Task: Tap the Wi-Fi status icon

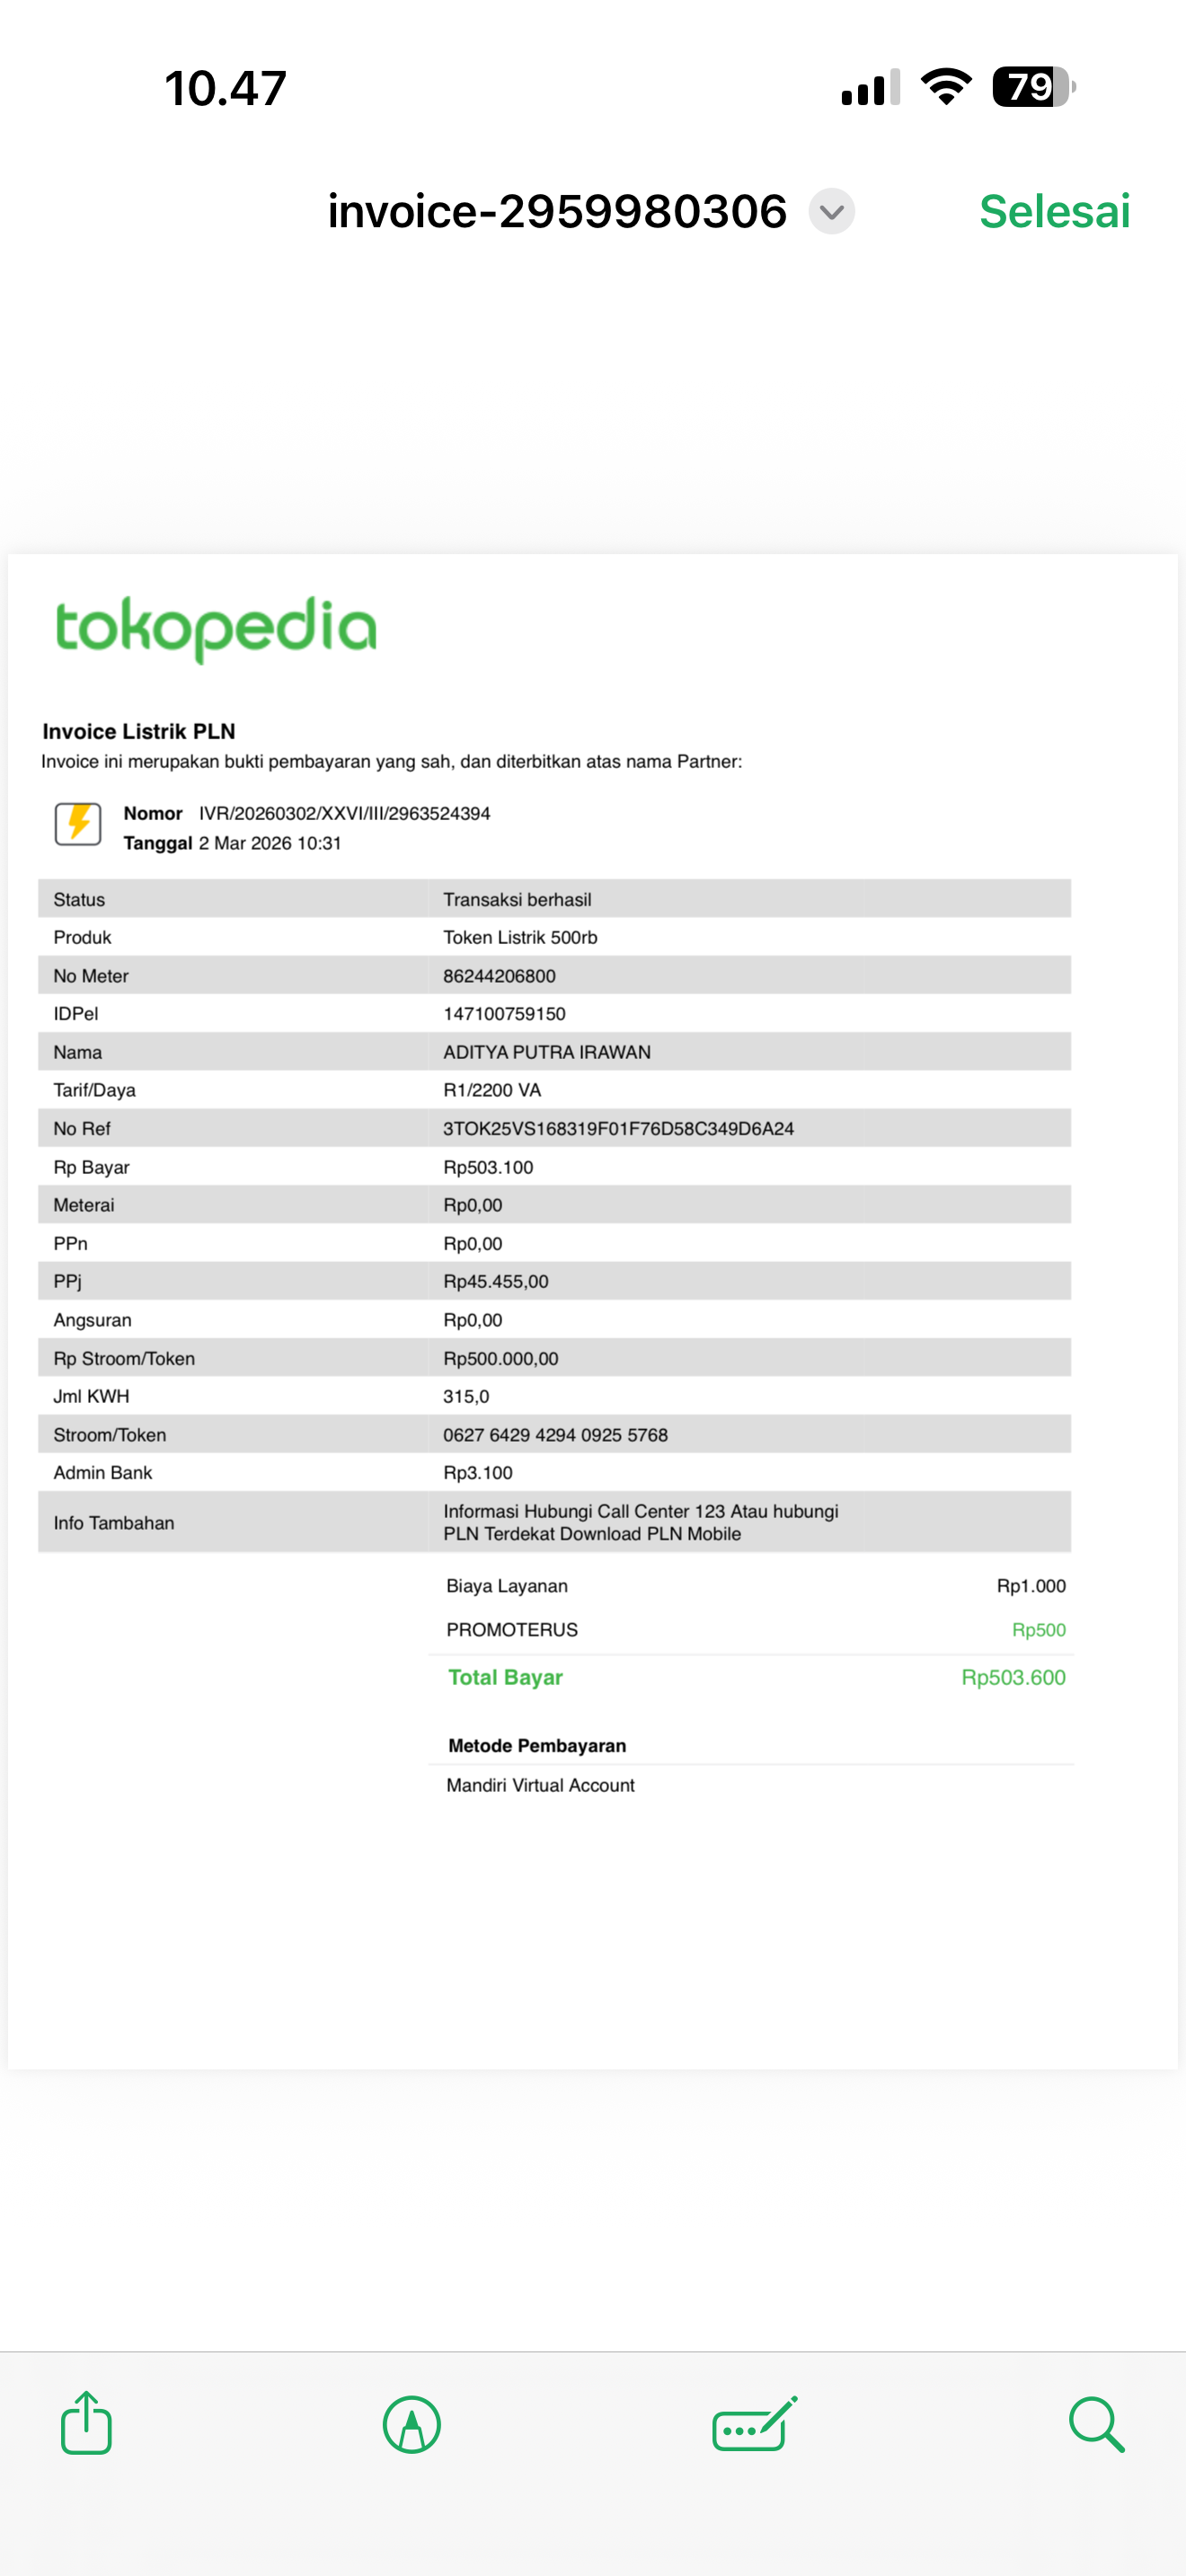Action: pos(946,87)
